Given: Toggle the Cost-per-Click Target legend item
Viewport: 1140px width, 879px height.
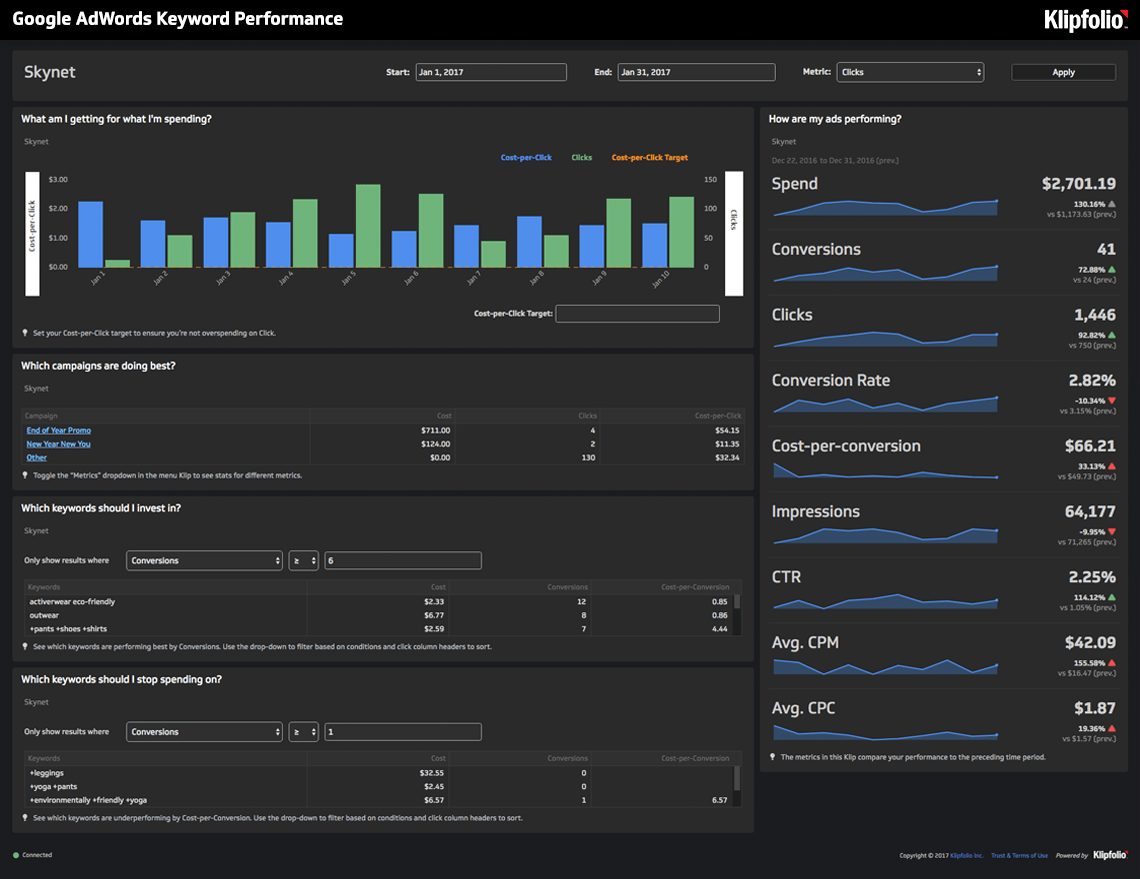Looking at the screenshot, I should [649, 157].
